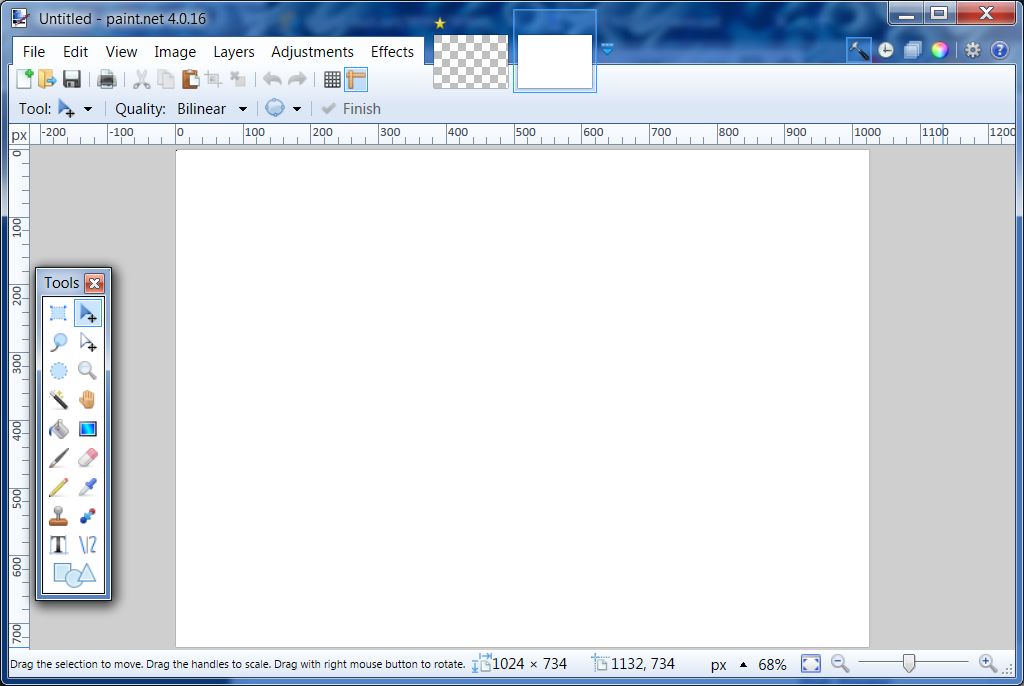Click the Redo arrow

[297, 79]
